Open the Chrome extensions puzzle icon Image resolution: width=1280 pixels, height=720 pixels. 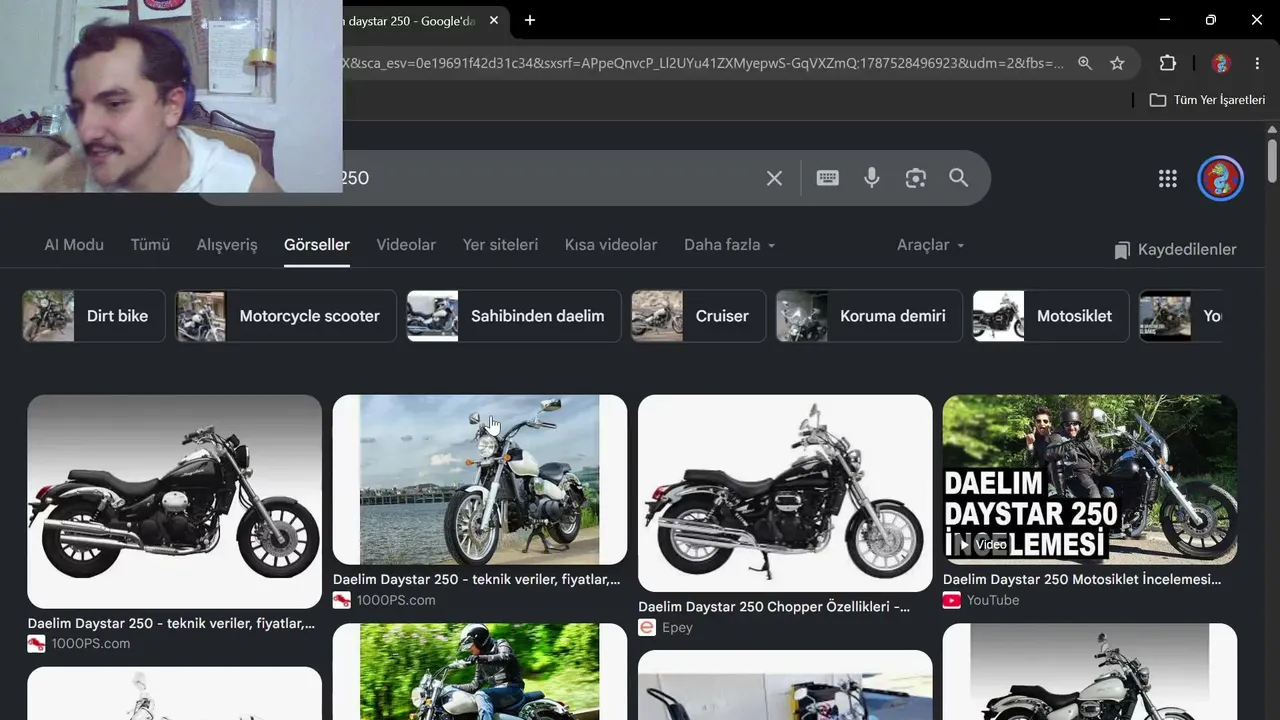pos(1167,63)
